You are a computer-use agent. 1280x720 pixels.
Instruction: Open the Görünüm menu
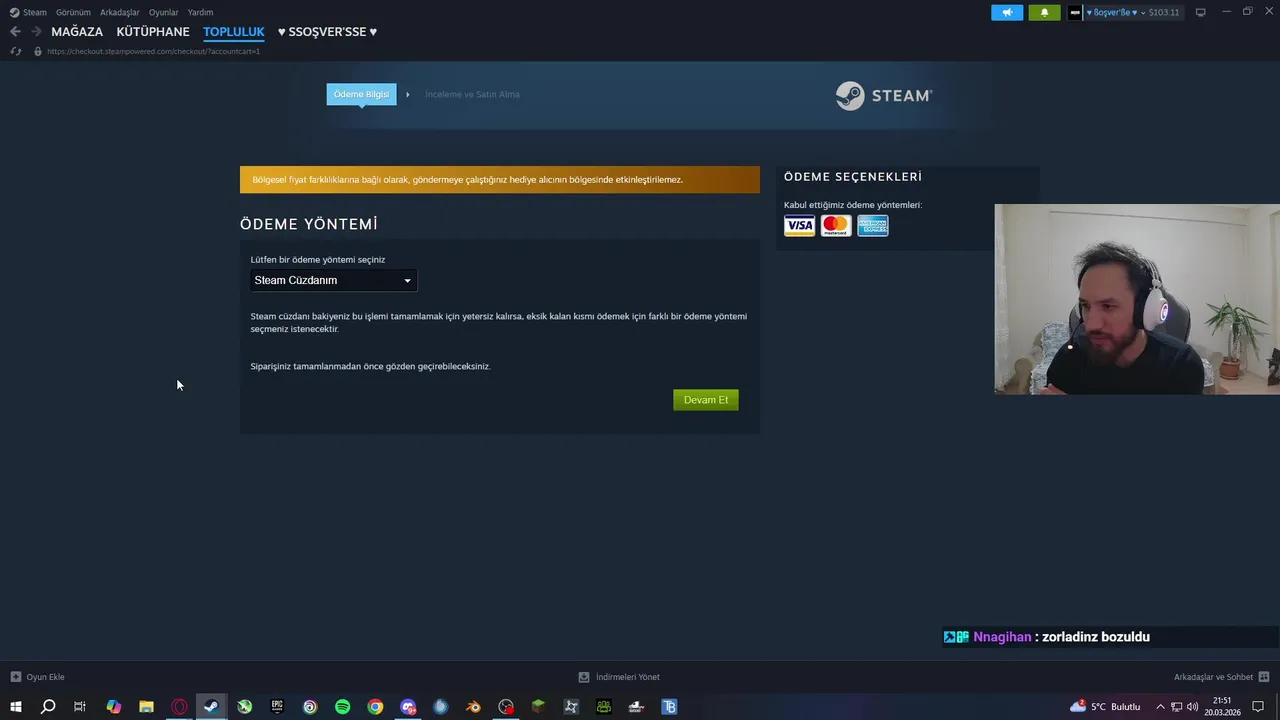coord(73,12)
